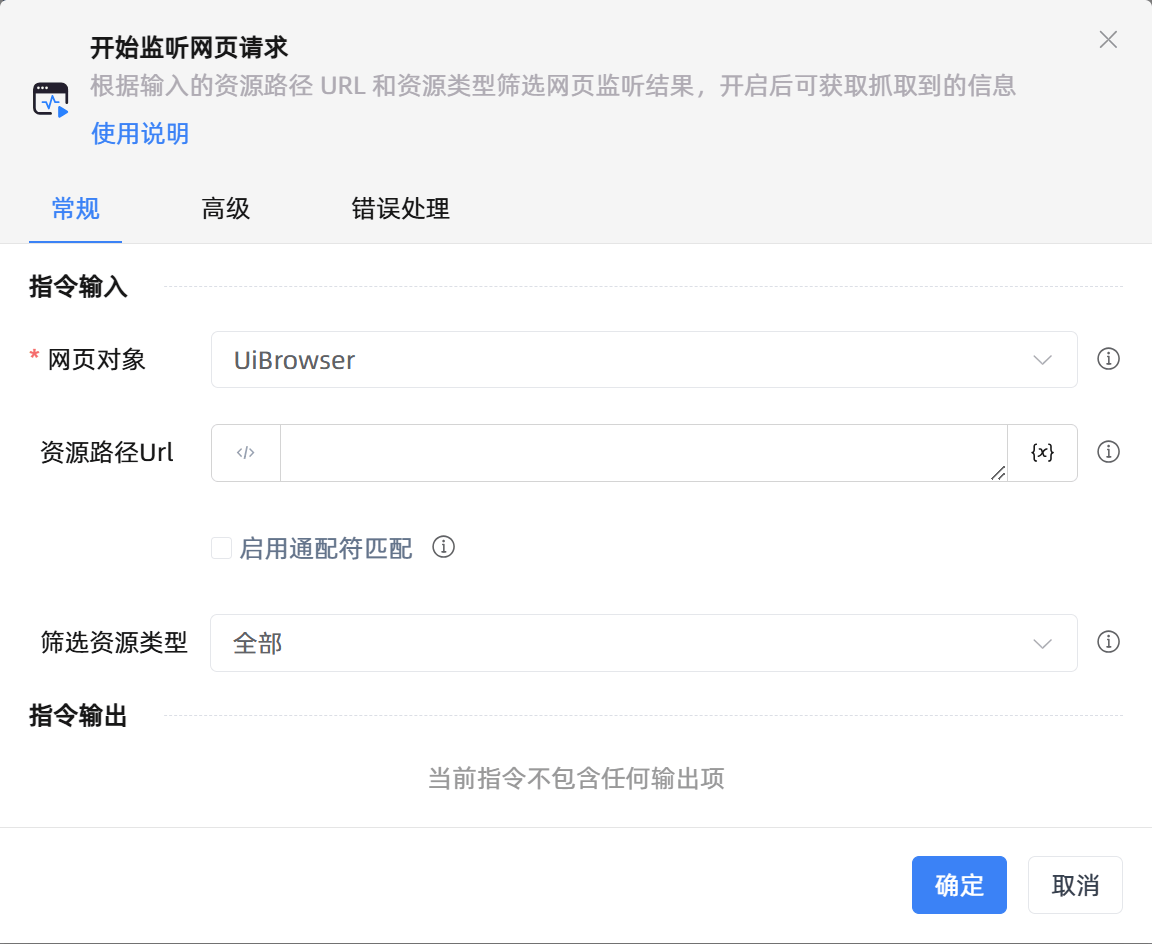The image size is (1152, 944).
Task: Confirm settings with the 确定 button
Action: pos(958,885)
